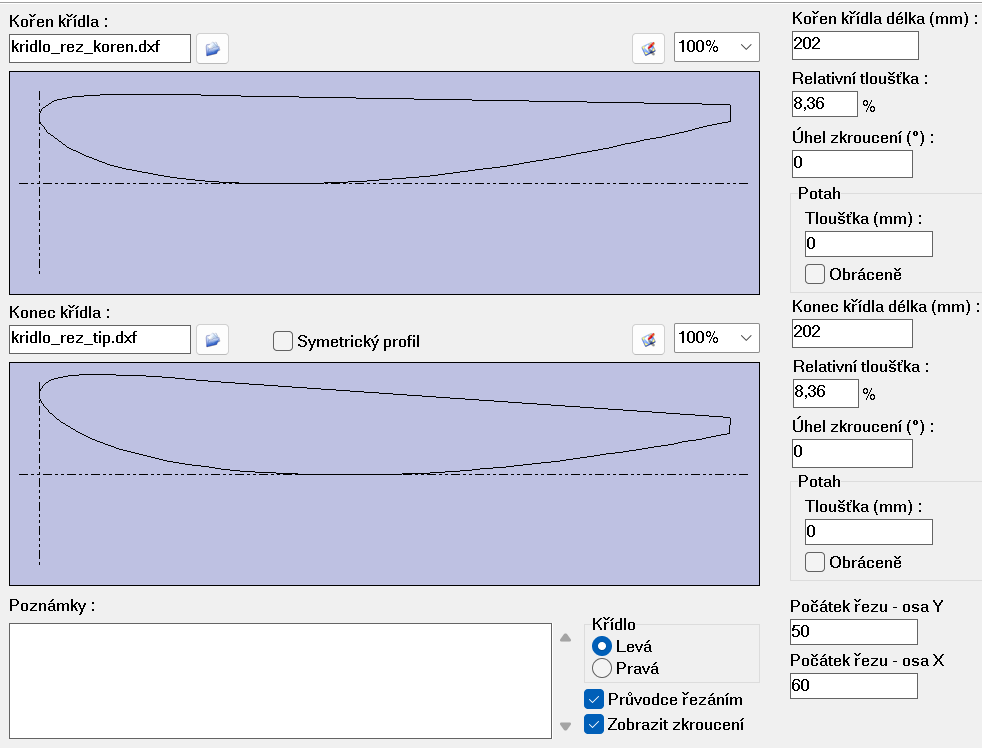Open the wing root 100% zoom dropdown
This screenshot has height=748, width=982.
(x=716, y=47)
